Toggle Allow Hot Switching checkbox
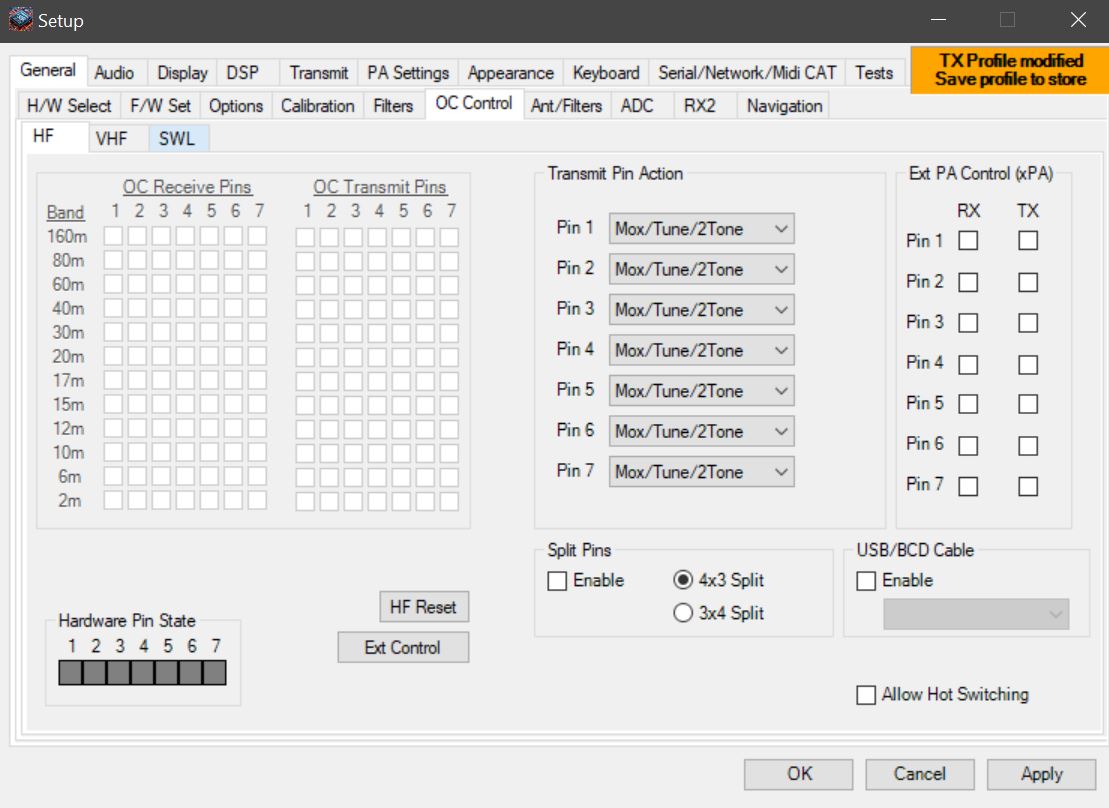Image resolution: width=1109 pixels, height=808 pixels. pyautogui.click(x=867, y=695)
